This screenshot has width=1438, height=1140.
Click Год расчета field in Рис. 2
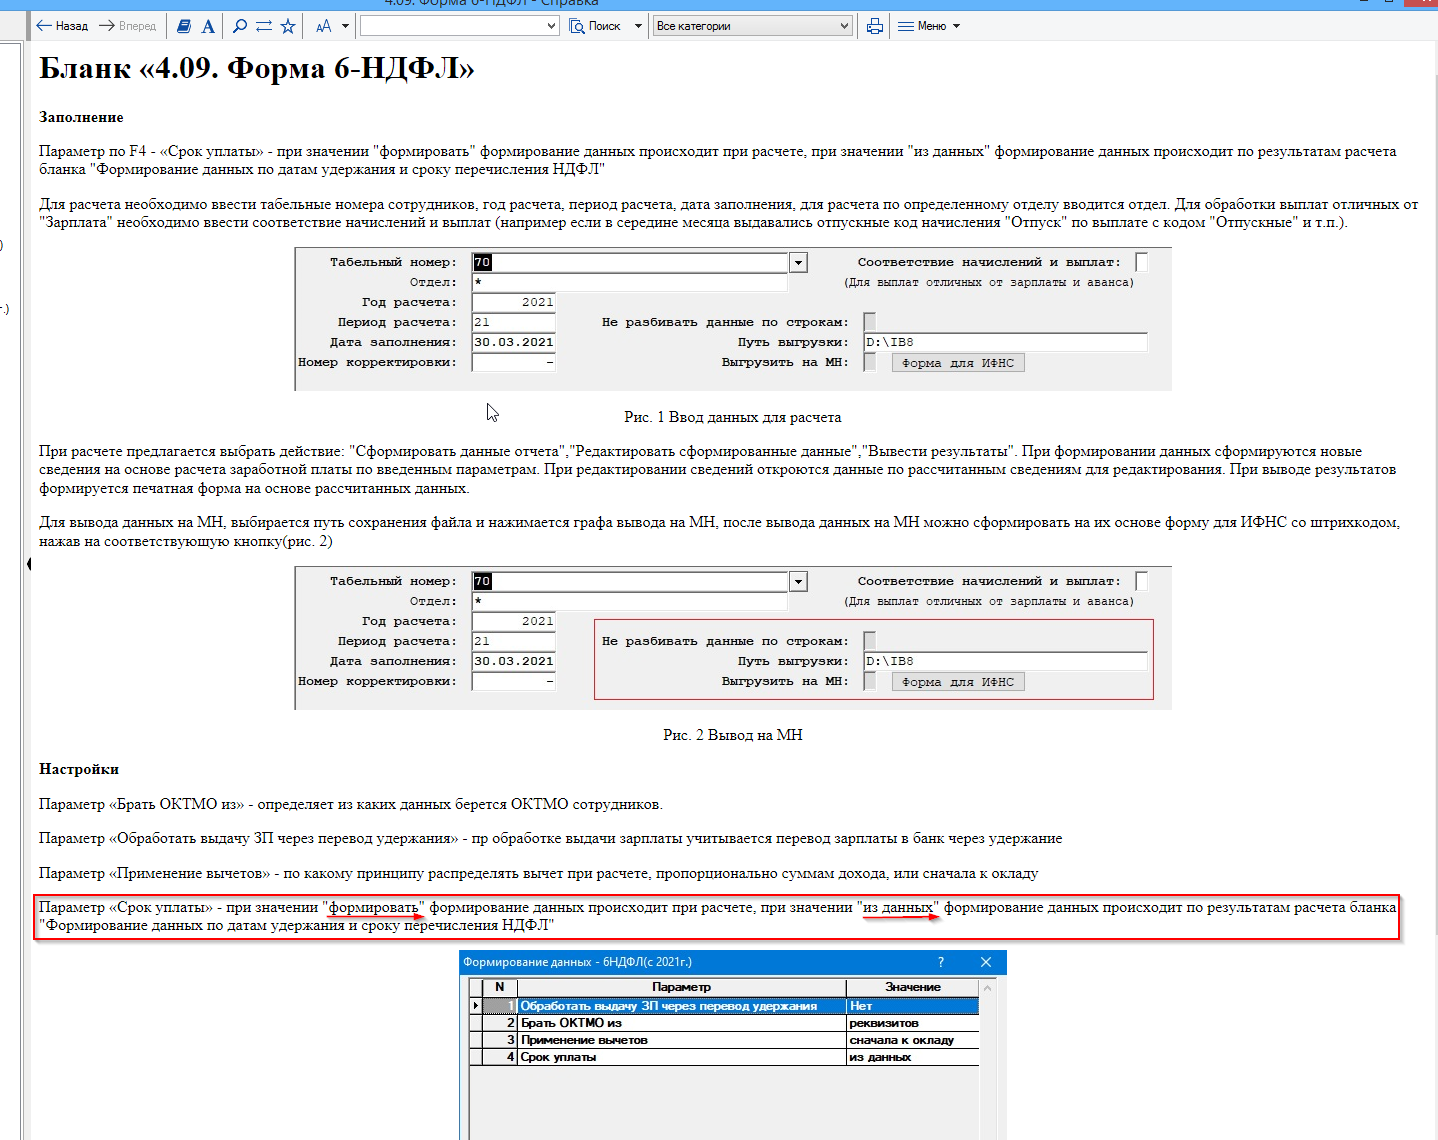pyautogui.click(x=514, y=621)
